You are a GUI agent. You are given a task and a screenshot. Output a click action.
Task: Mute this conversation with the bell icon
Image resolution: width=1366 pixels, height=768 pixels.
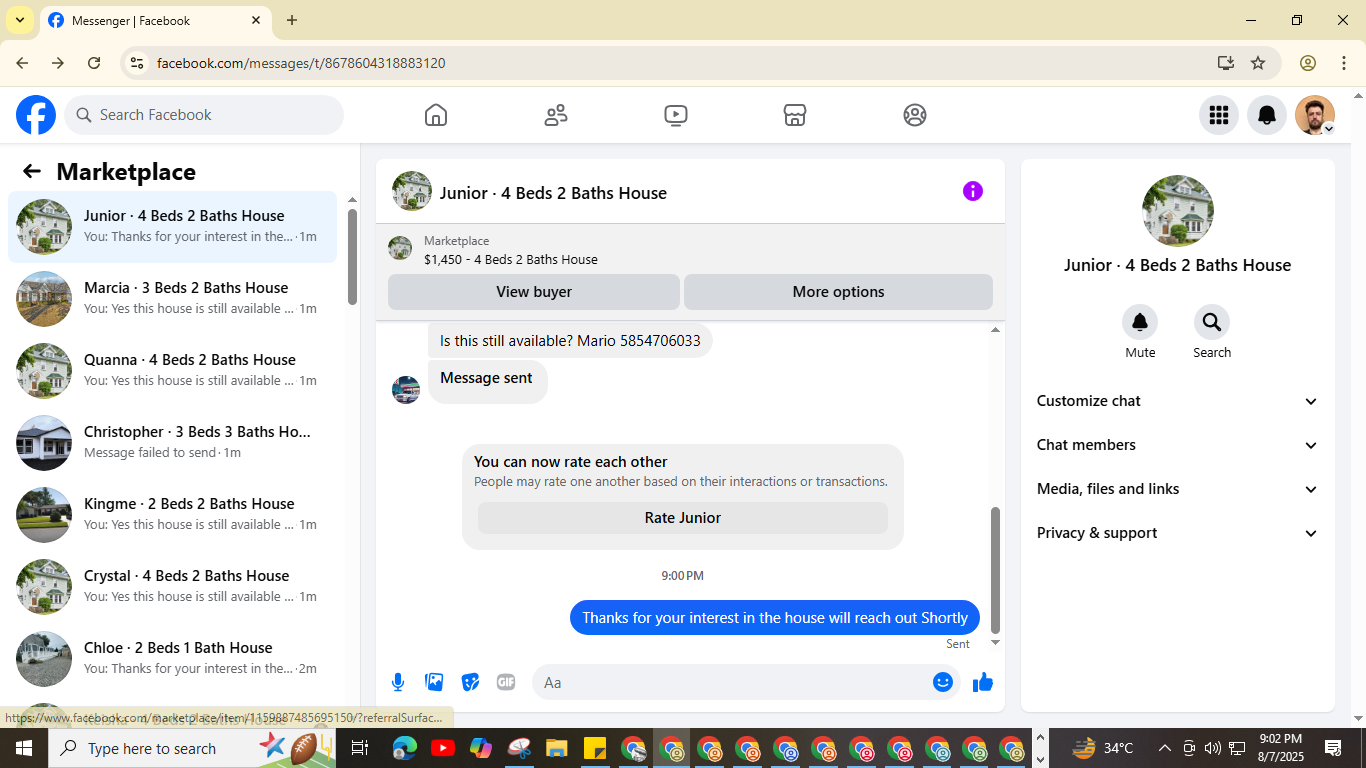[1140, 322]
